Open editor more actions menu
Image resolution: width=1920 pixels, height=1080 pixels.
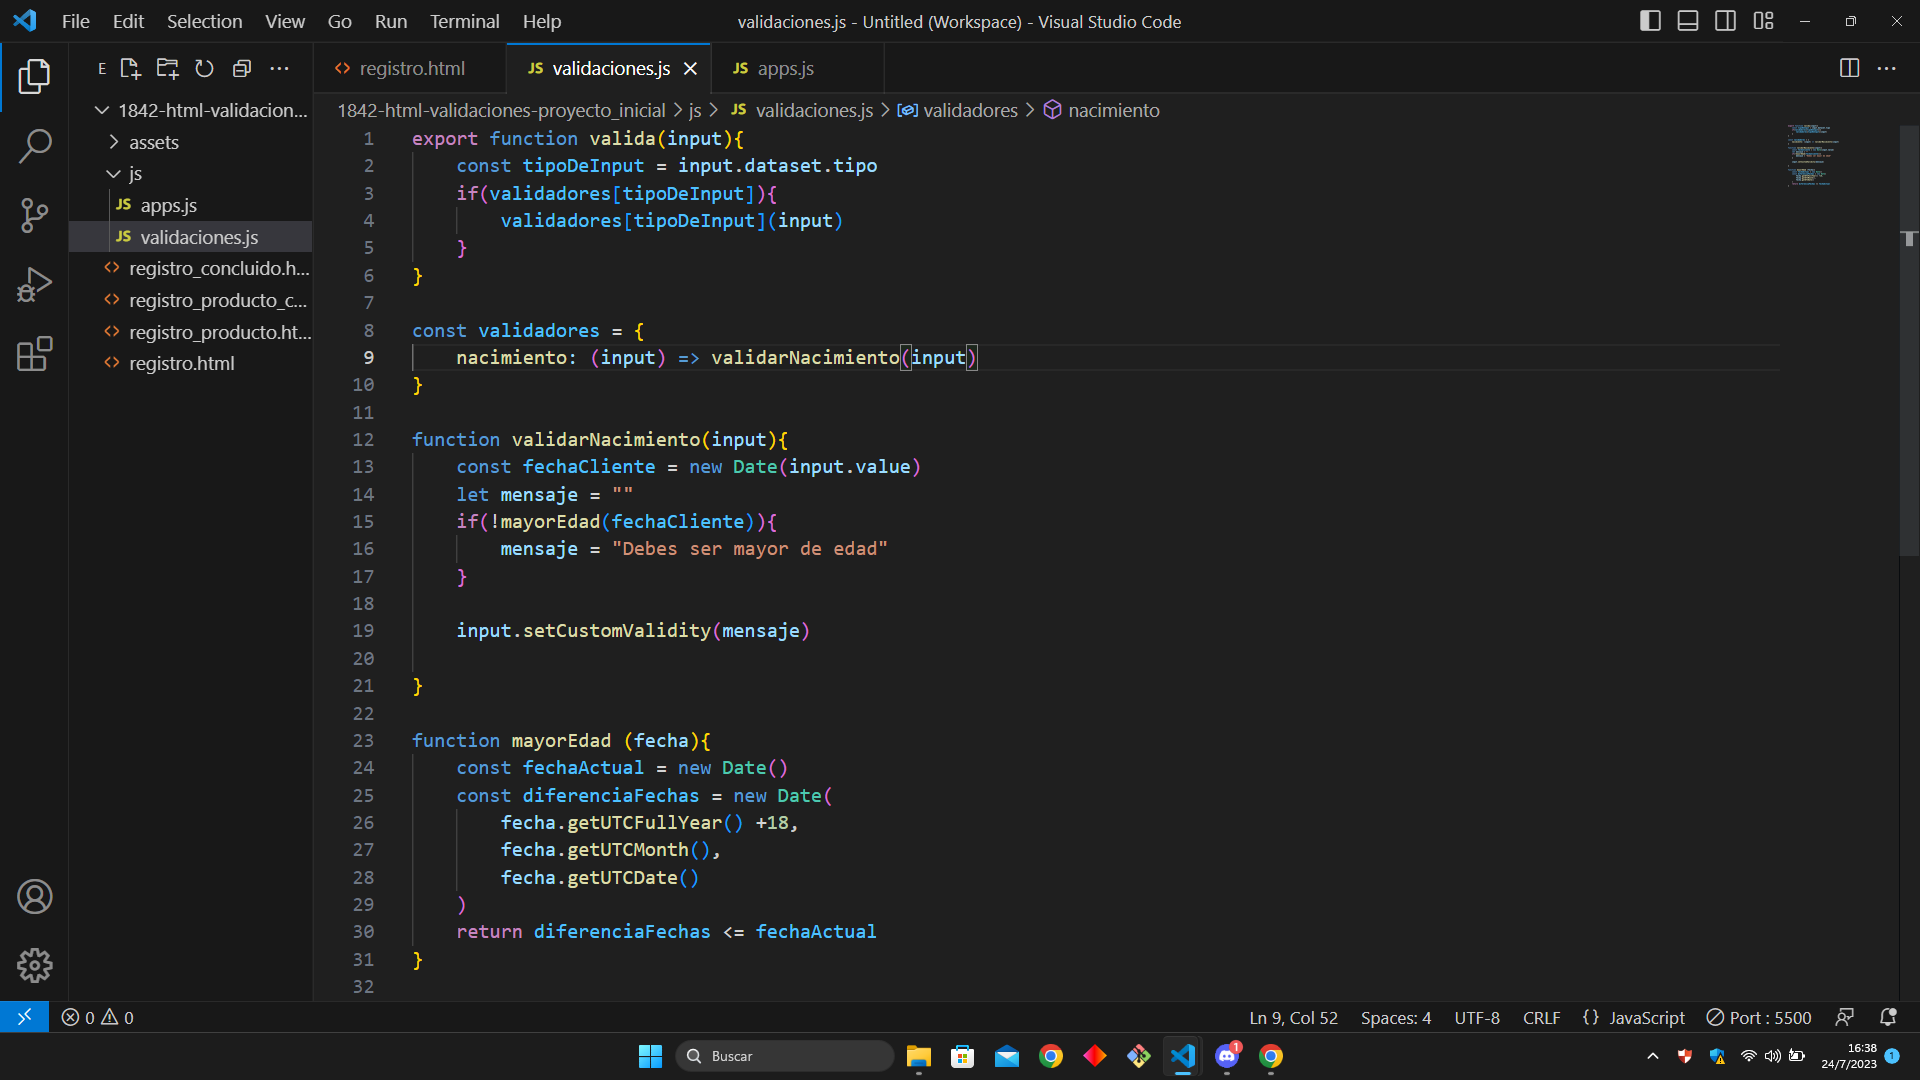tap(1886, 68)
